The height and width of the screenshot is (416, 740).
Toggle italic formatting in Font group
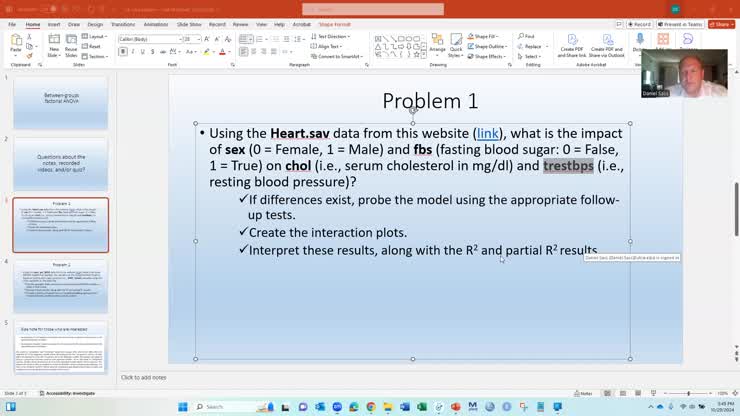point(134,52)
